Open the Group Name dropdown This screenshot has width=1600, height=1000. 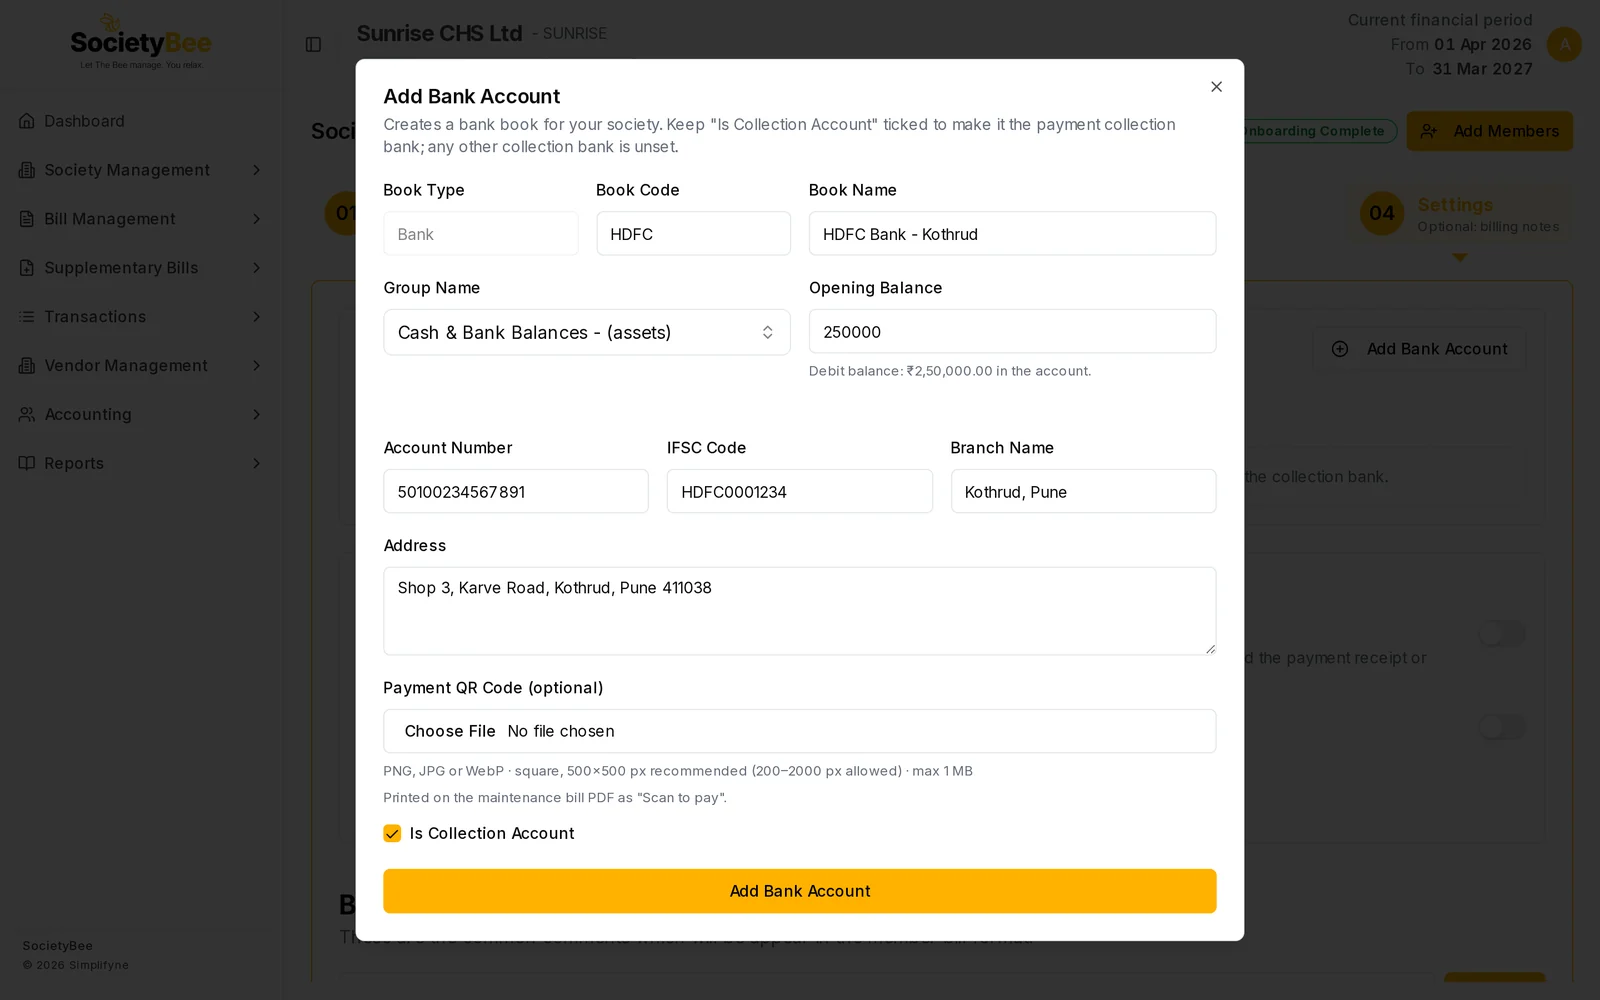[x=587, y=332]
